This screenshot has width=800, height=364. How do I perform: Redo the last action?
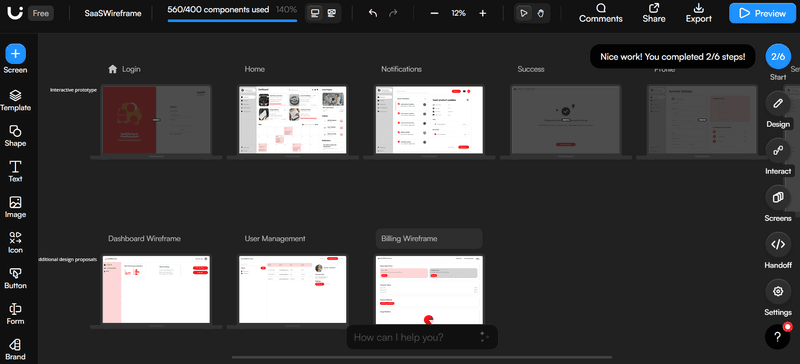[393, 13]
